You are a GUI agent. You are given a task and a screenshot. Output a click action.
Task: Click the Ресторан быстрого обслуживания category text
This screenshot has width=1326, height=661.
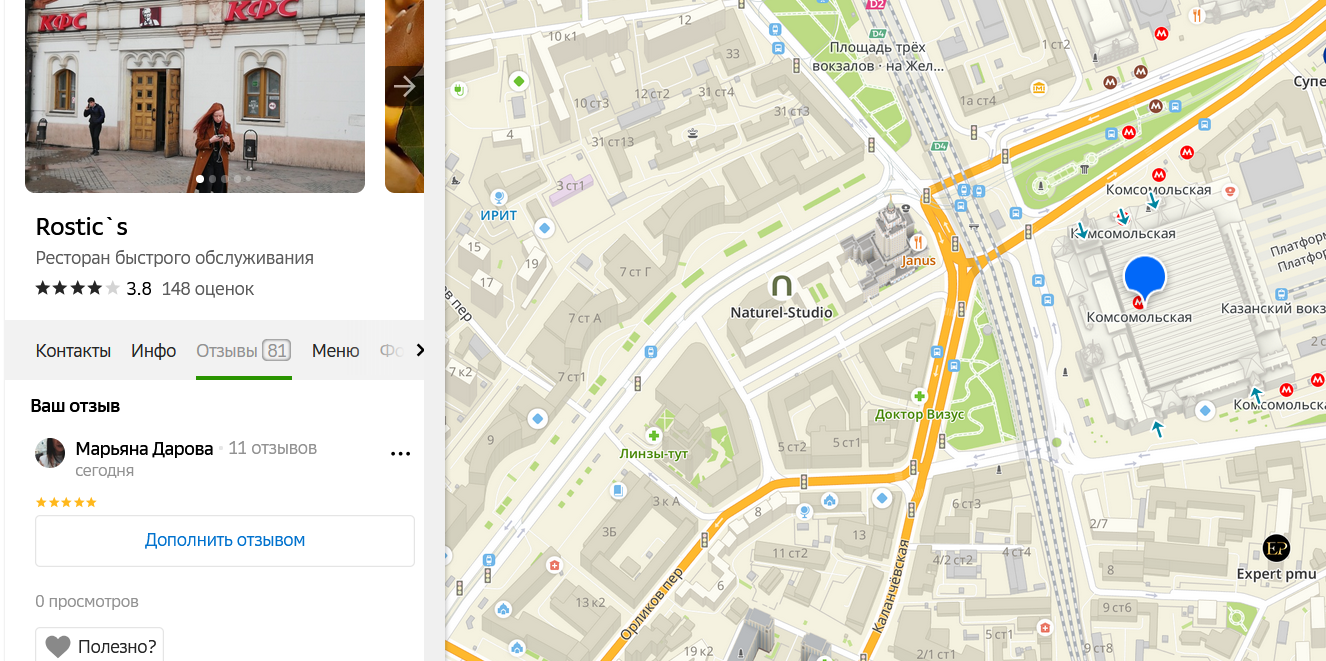click(175, 258)
